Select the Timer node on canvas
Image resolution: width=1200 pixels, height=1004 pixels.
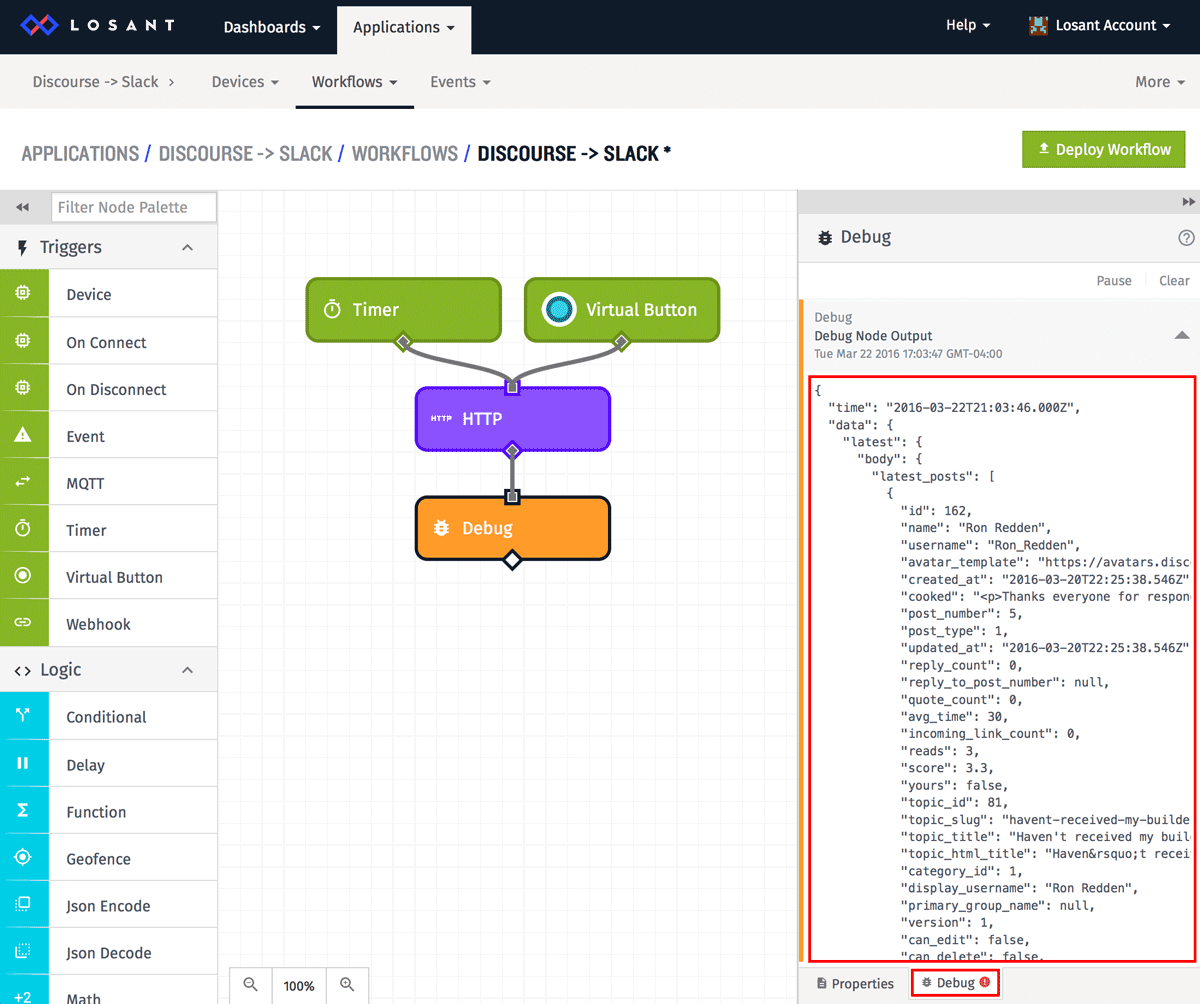[403, 310]
